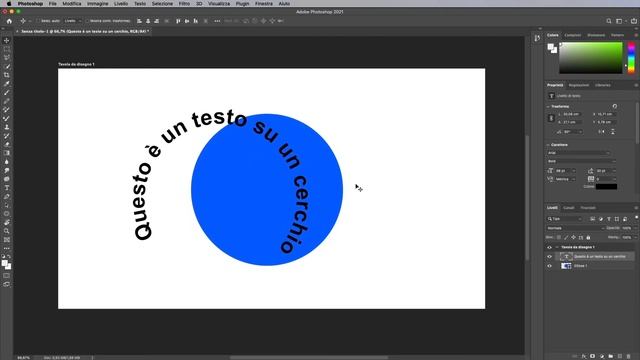Select the Move tool in the tools panel
The height and width of the screenshot is (360, 640).
[x=7, y=40]
